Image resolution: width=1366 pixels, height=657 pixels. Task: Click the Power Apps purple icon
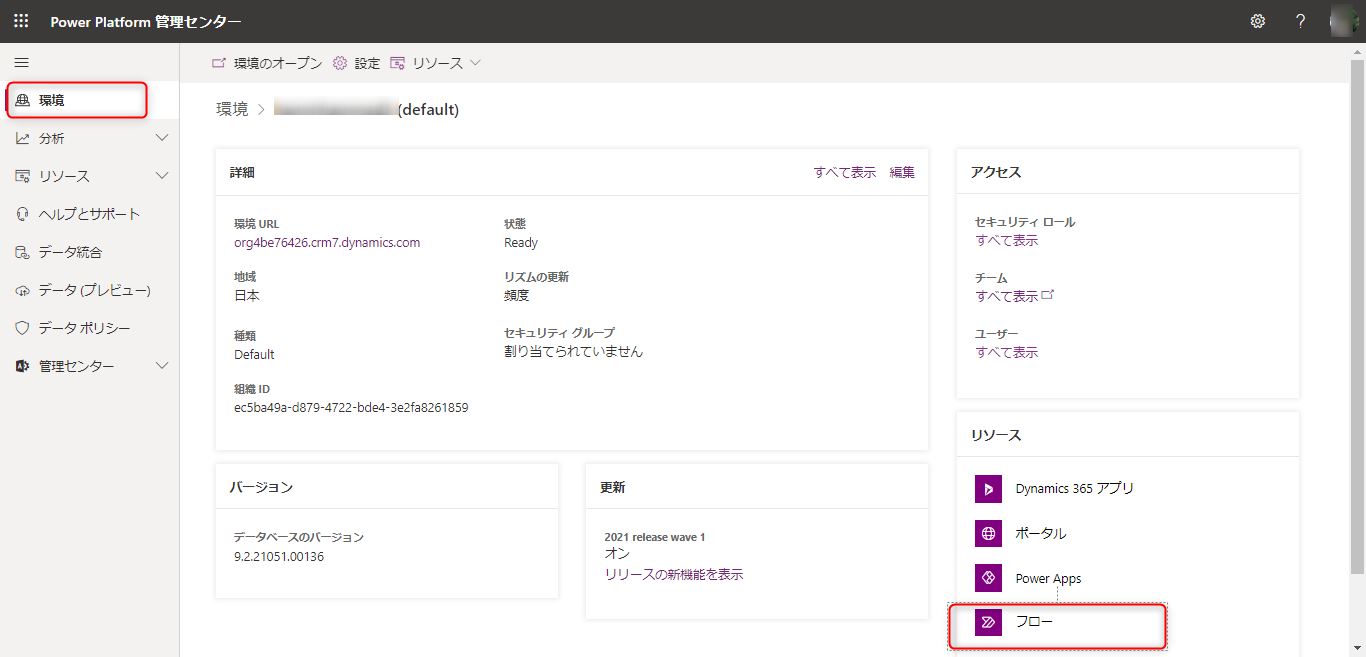pyautogui.click(x=988, y=578)
